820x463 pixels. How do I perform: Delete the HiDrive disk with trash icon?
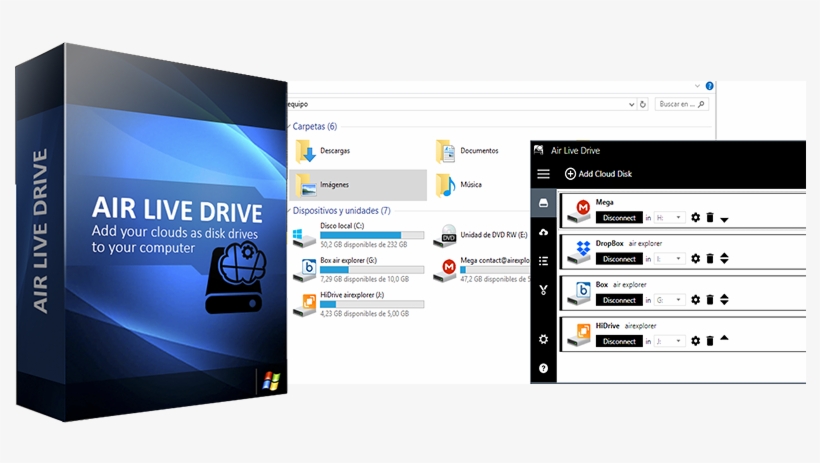[710, 341]
